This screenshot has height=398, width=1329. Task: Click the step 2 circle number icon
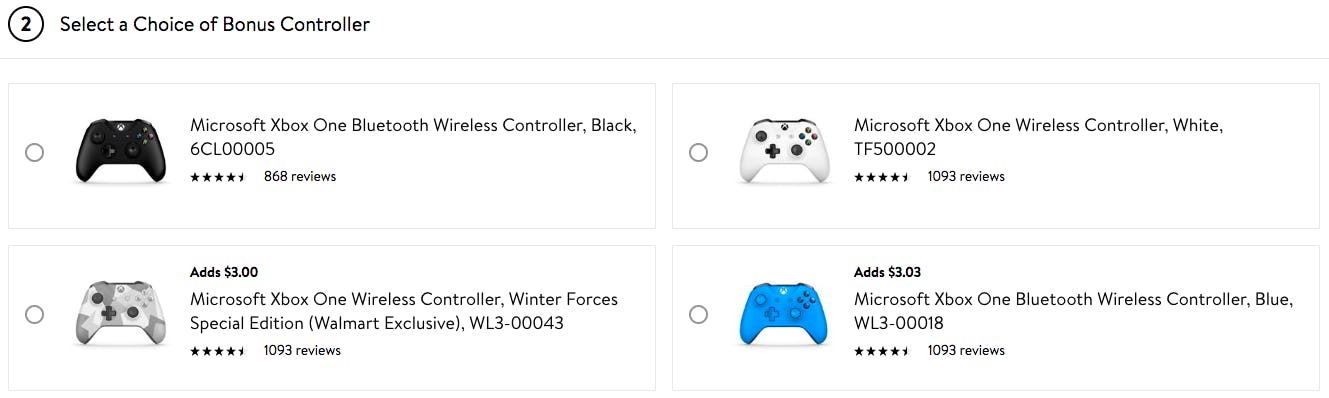pos(26,24)
